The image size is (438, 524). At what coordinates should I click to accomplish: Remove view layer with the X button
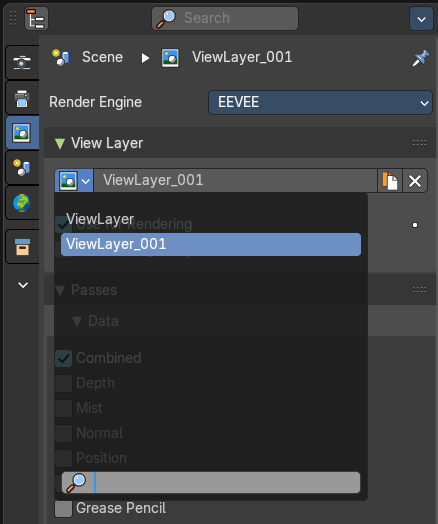tap(415, 181)
